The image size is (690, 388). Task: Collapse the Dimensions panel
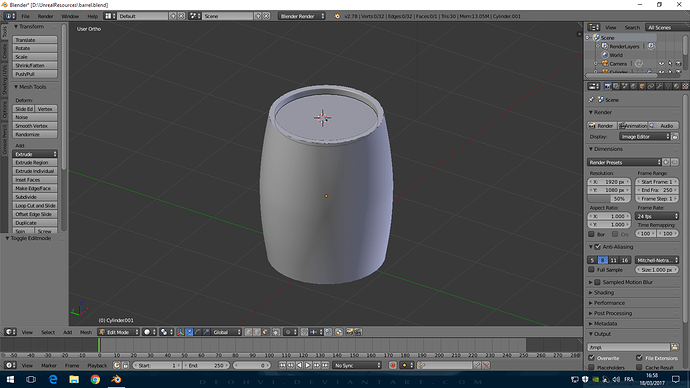[x=608, y=149]
